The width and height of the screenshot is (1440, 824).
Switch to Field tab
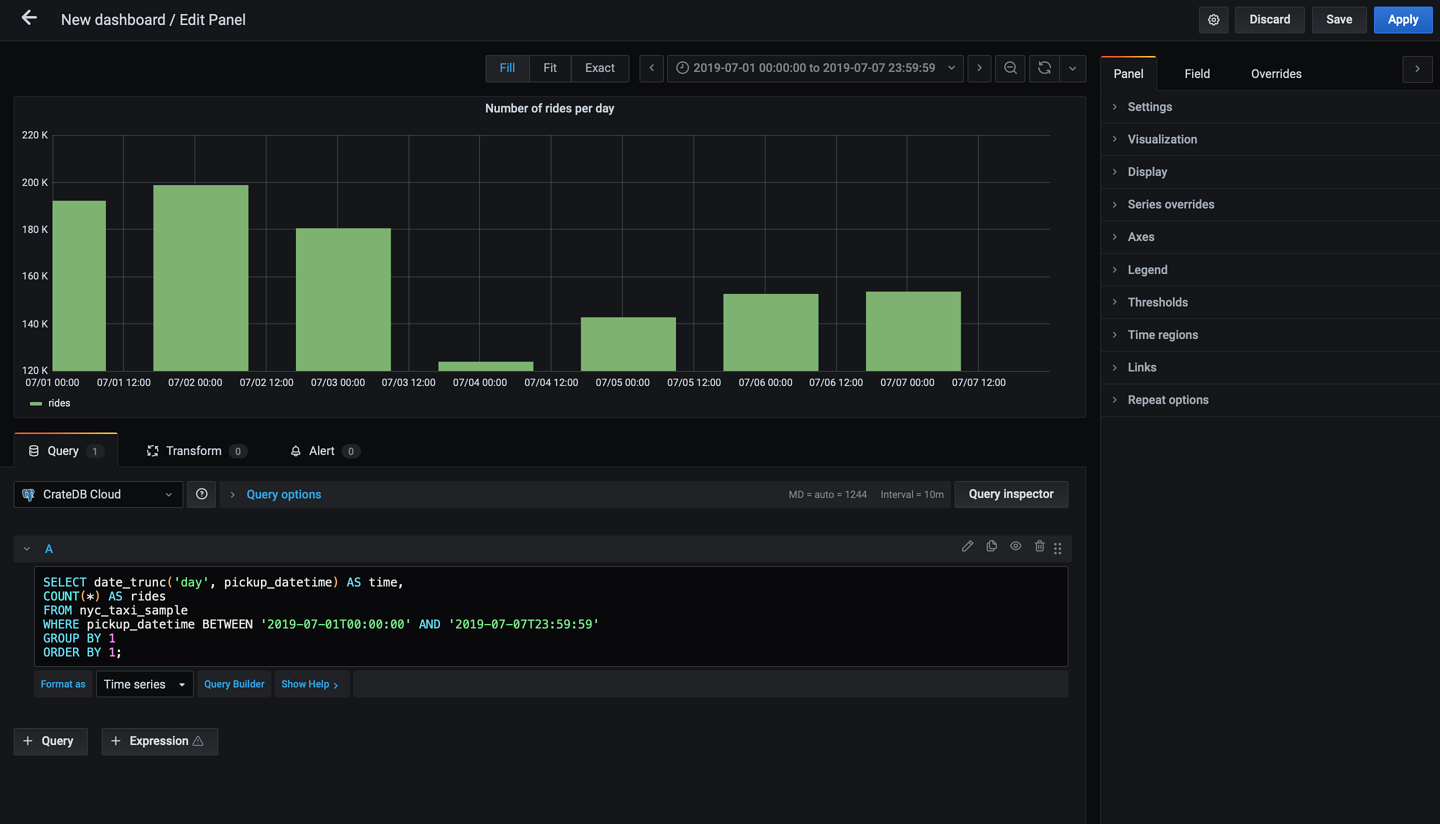pos(1197,73)
